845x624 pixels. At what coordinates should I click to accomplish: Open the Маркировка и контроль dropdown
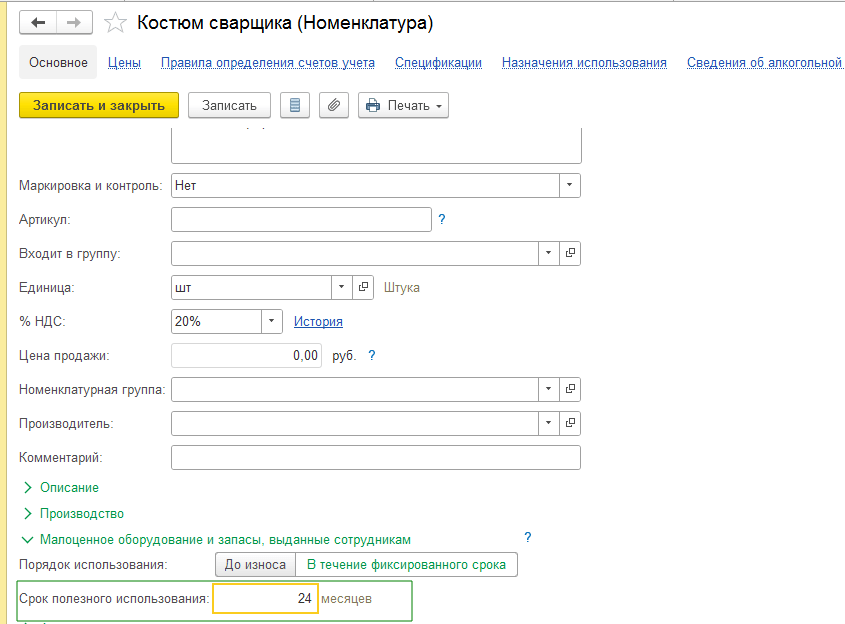point(568,185)
